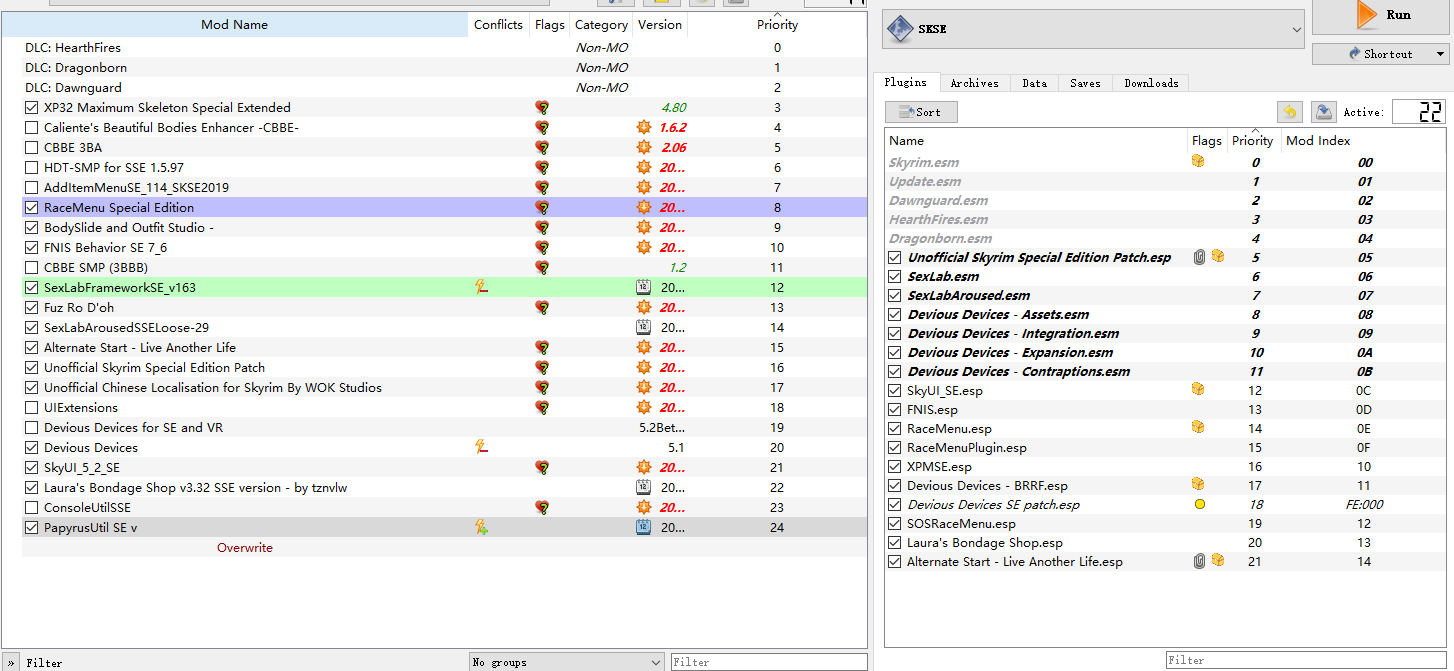1454x671 pixels.
Task: Click the archive box flag for RaceMenu.esp
Action: pyautogui.click(x=1198, y=428)
